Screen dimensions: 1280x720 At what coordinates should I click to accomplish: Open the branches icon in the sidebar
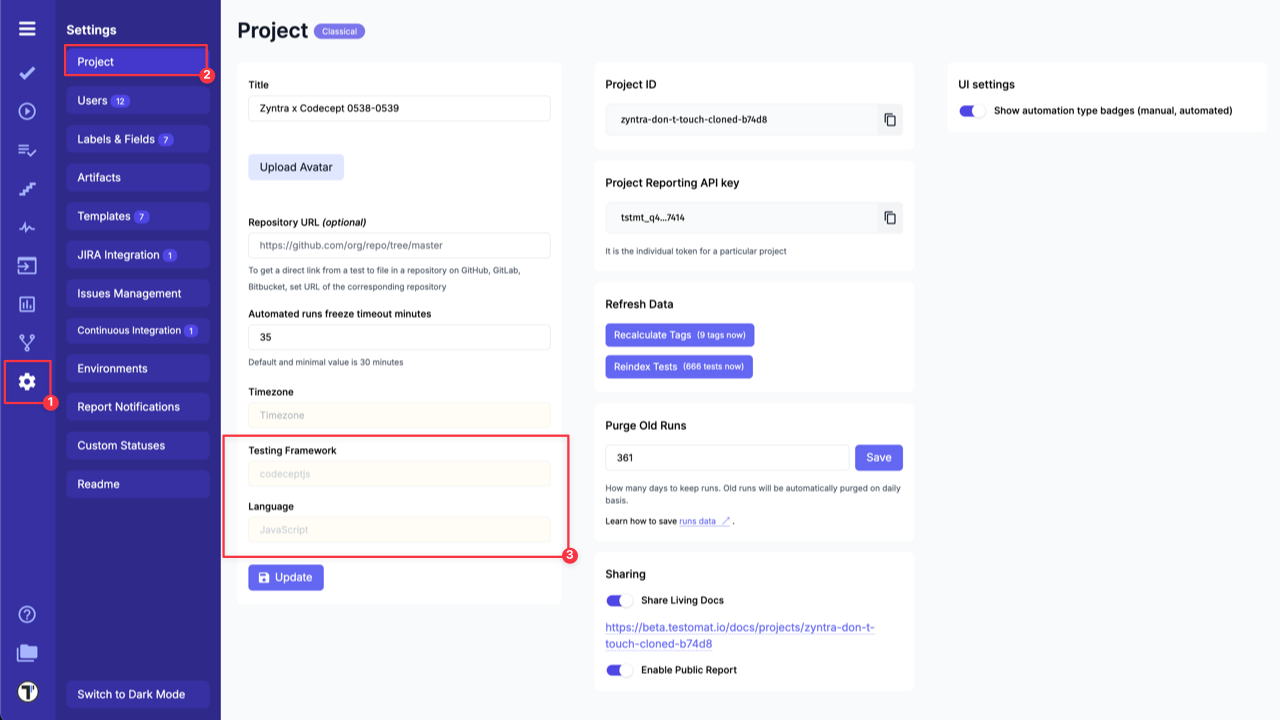coord(27,342)
